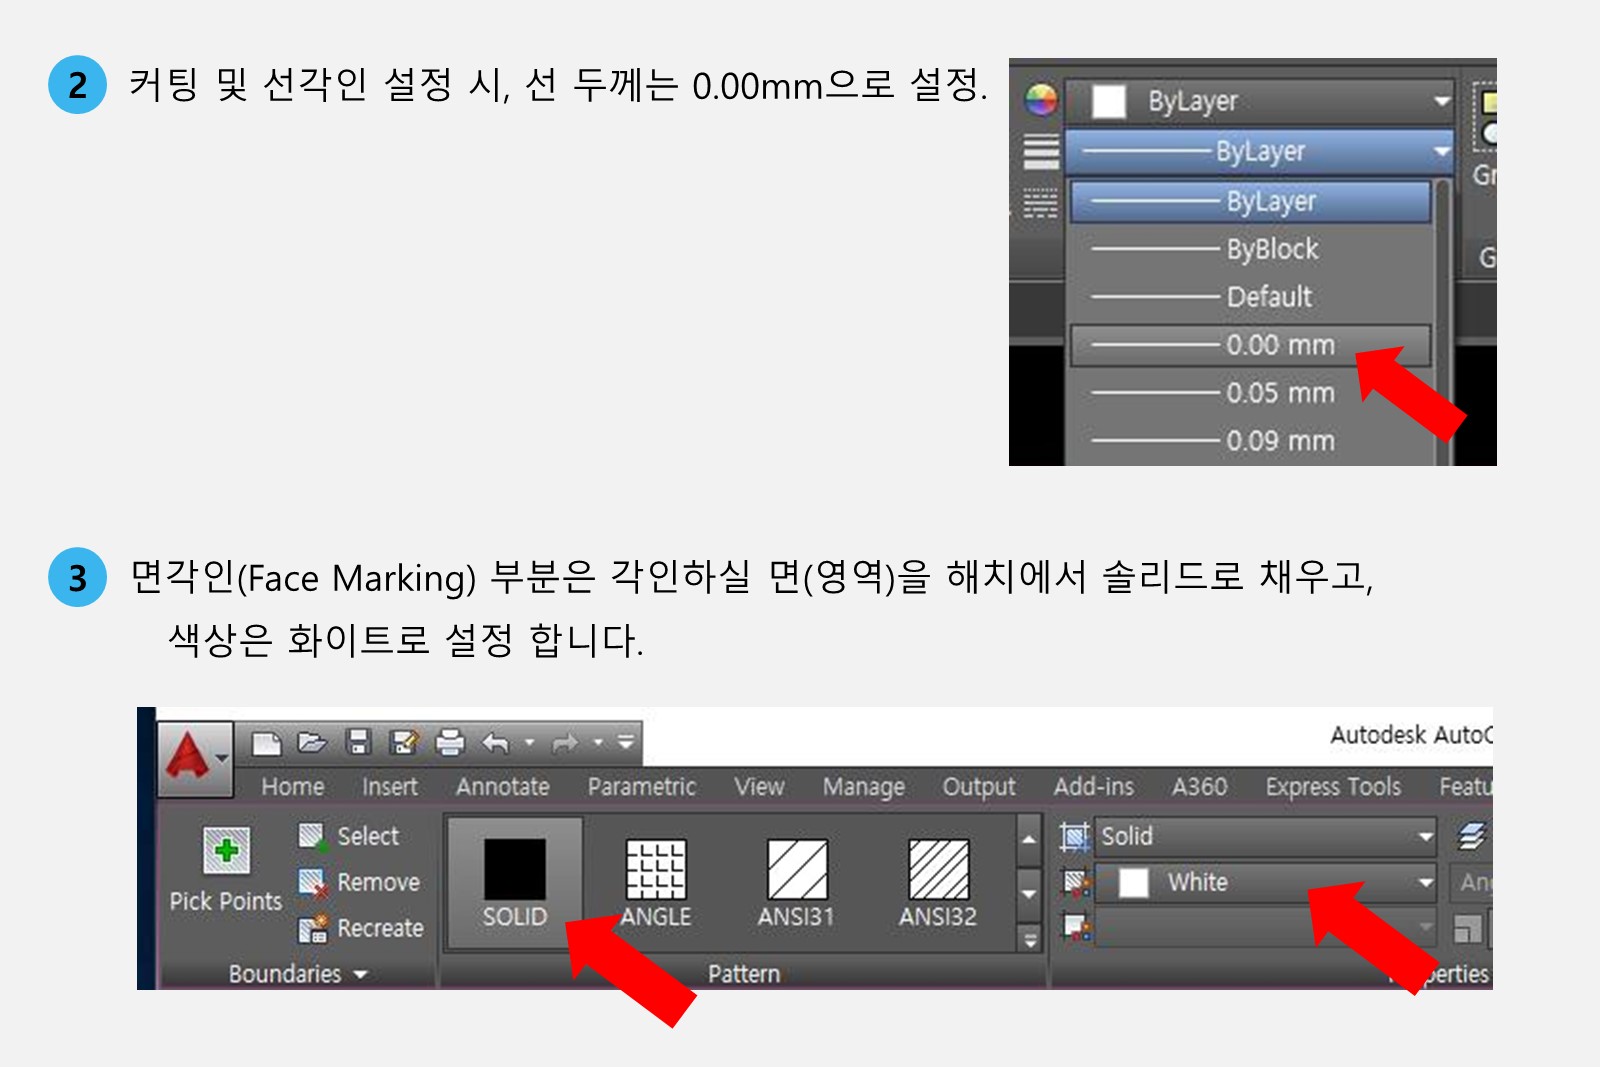Switch to the View ribbon tab

pyautogui.click(x=760, y=787)
